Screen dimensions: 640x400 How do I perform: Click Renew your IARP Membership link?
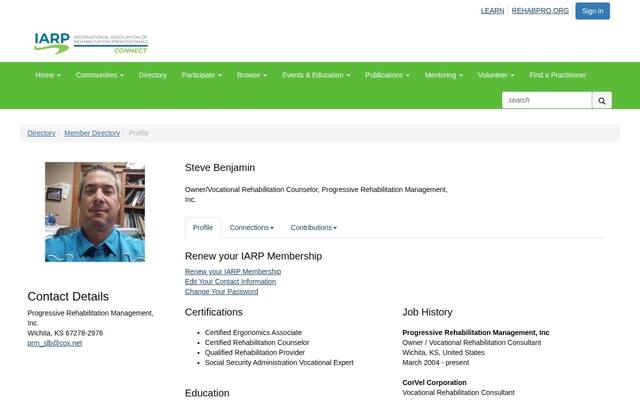pos(233,271)
